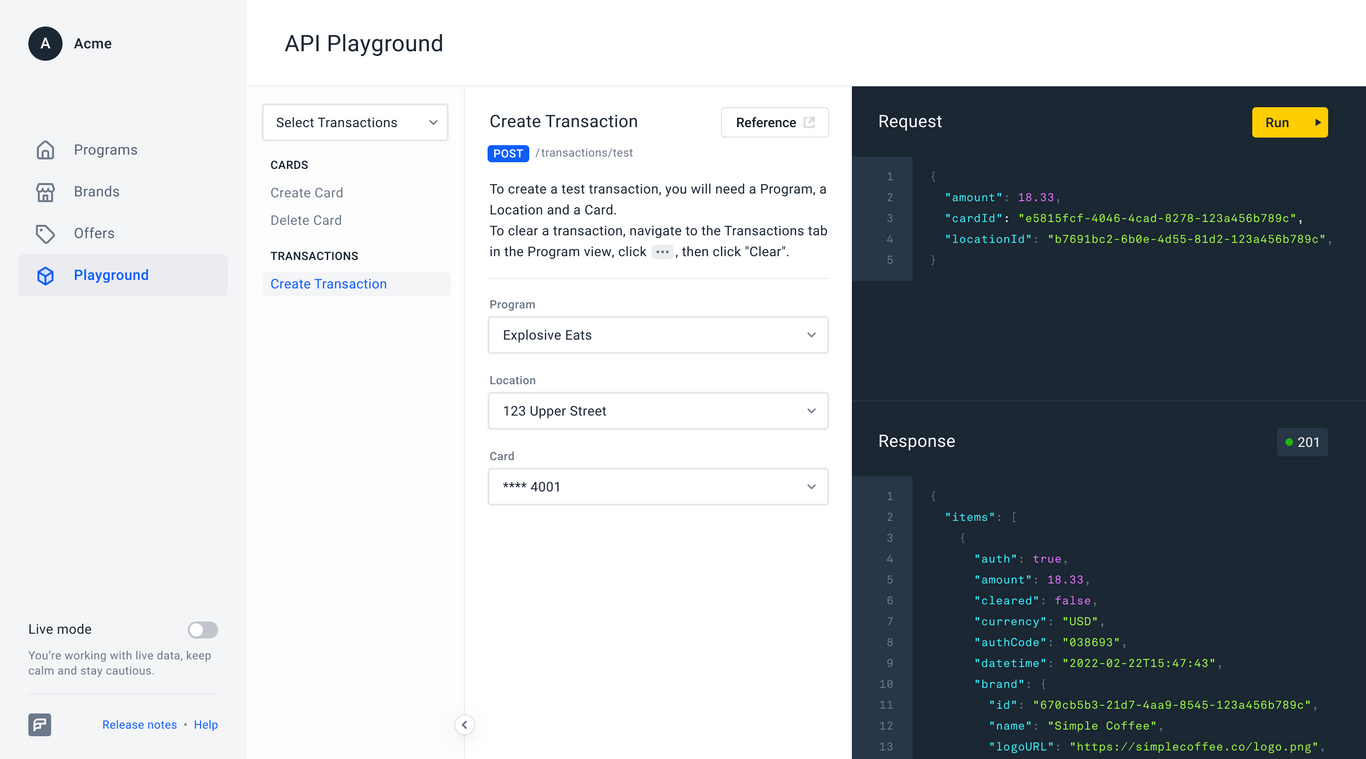
Task: Click the green status dot beside 201
Action: pos(1289,441)
